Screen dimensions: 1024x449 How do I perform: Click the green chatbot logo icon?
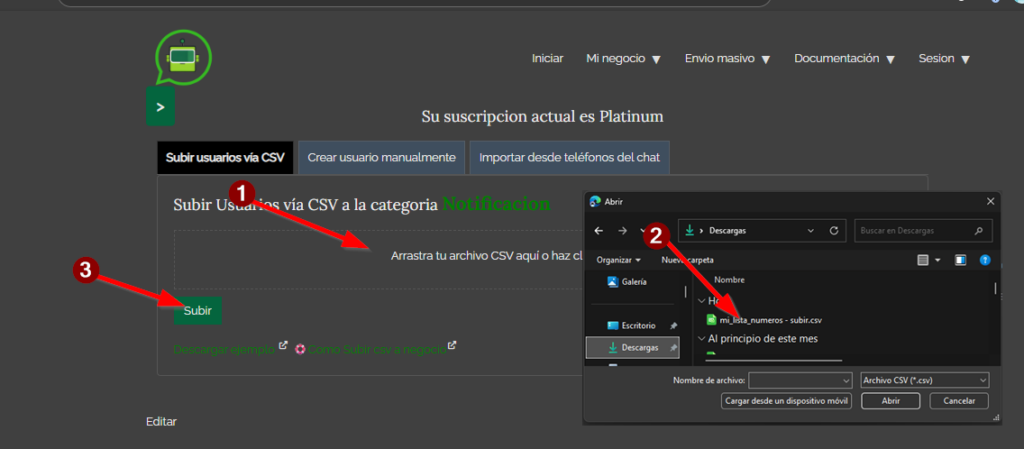(x=183, y=58)
